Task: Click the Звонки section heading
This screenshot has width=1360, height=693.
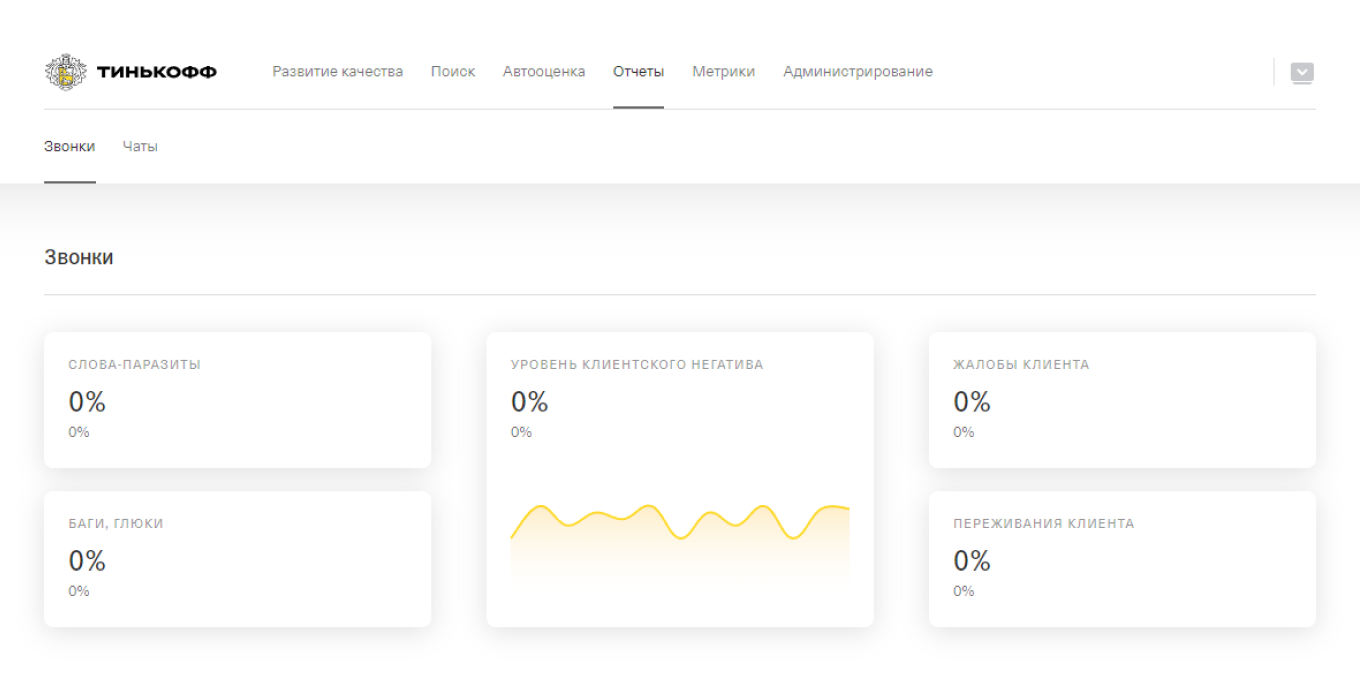Action: click(x=79, y=258)
